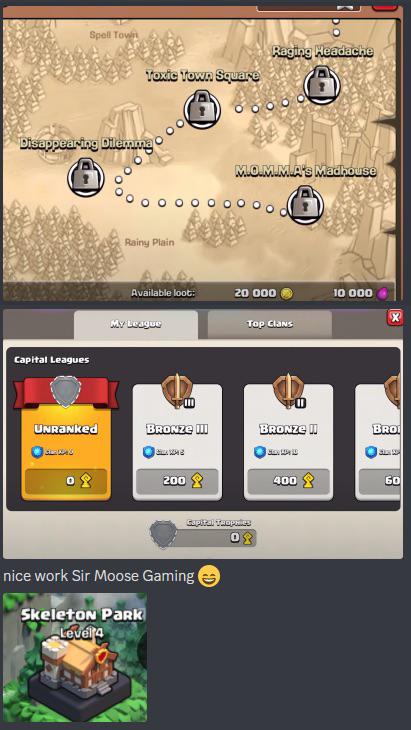Viewport: 411px width, 730px height.
Task: Tap the Raging Headache lock icon
Action: pos(322,85)
